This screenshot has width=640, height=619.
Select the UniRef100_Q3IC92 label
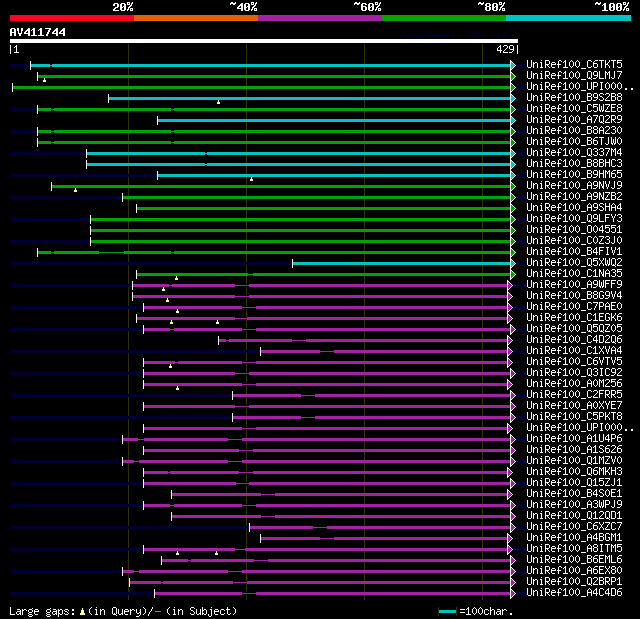pos(574,373)
